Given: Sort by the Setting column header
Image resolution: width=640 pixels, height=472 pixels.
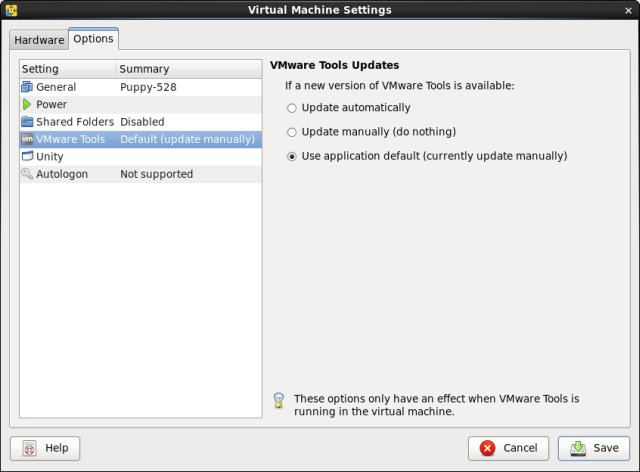Looking at the screenshot, I should pyautogui.click(x=68, y=69).
